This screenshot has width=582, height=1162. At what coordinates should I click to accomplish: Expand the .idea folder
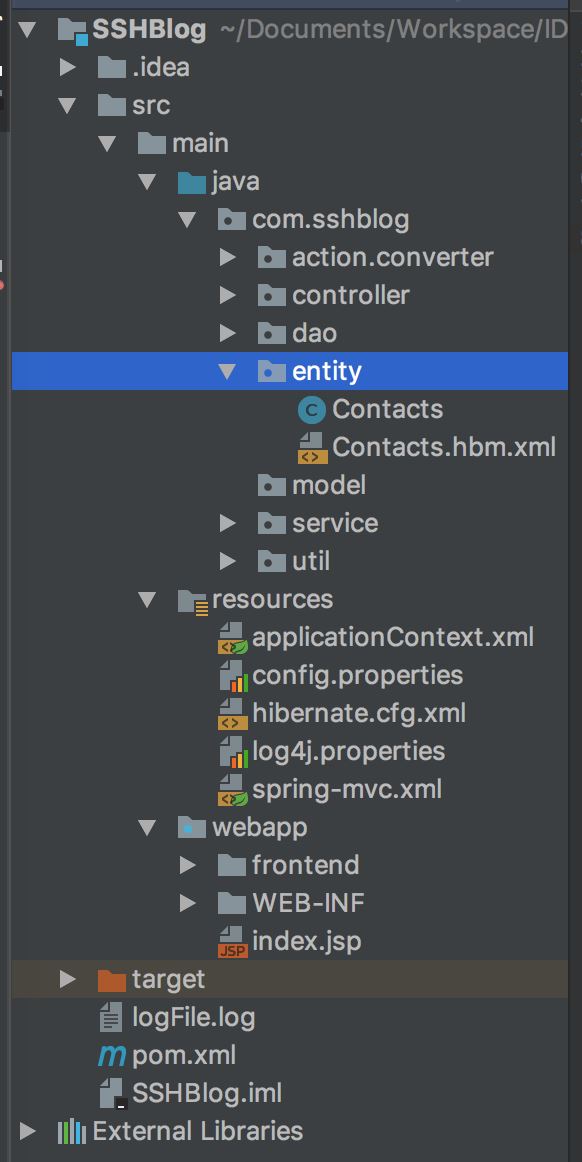(67, 68)
